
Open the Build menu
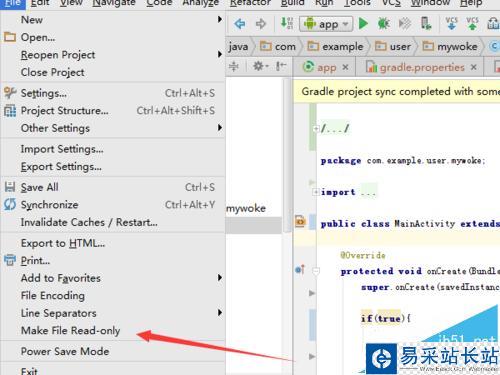(x=292, y=3)
